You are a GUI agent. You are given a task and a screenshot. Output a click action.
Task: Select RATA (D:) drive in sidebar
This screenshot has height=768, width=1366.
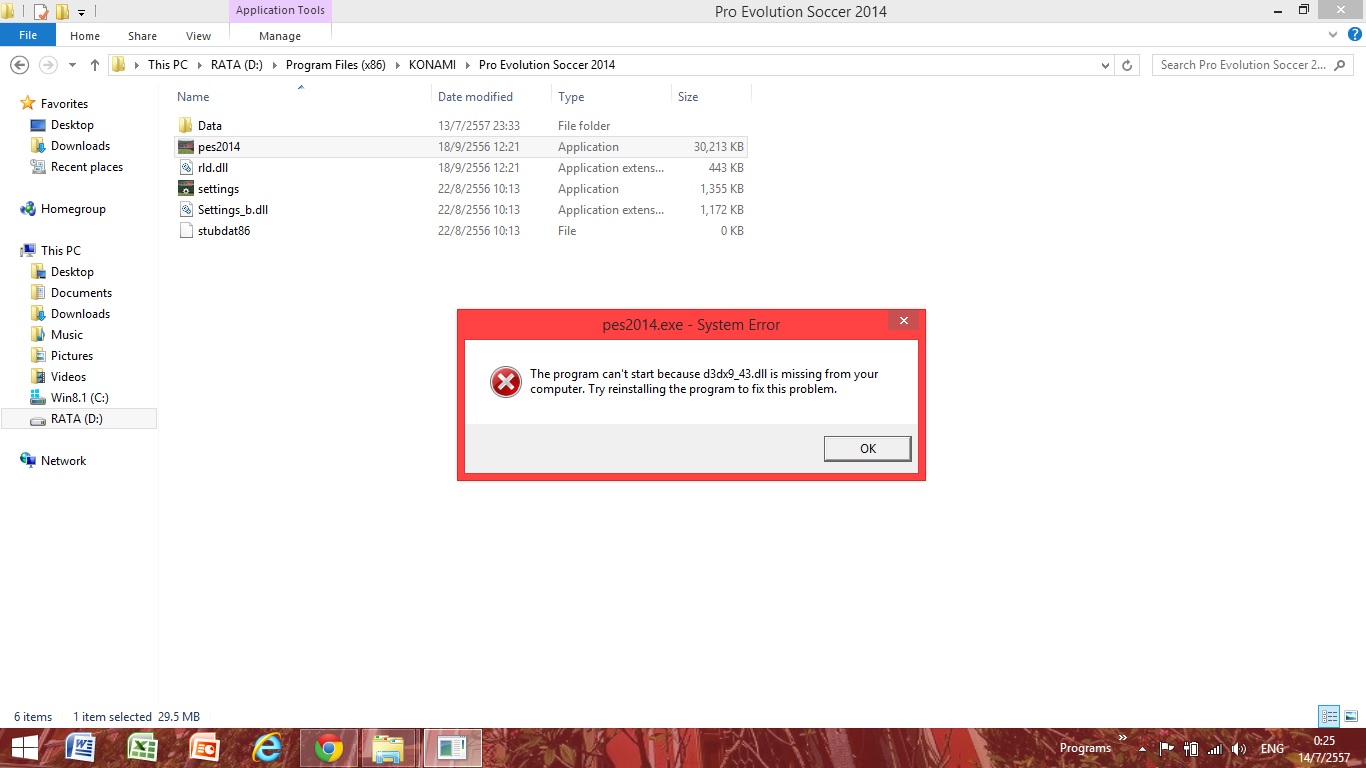point(79,419)
